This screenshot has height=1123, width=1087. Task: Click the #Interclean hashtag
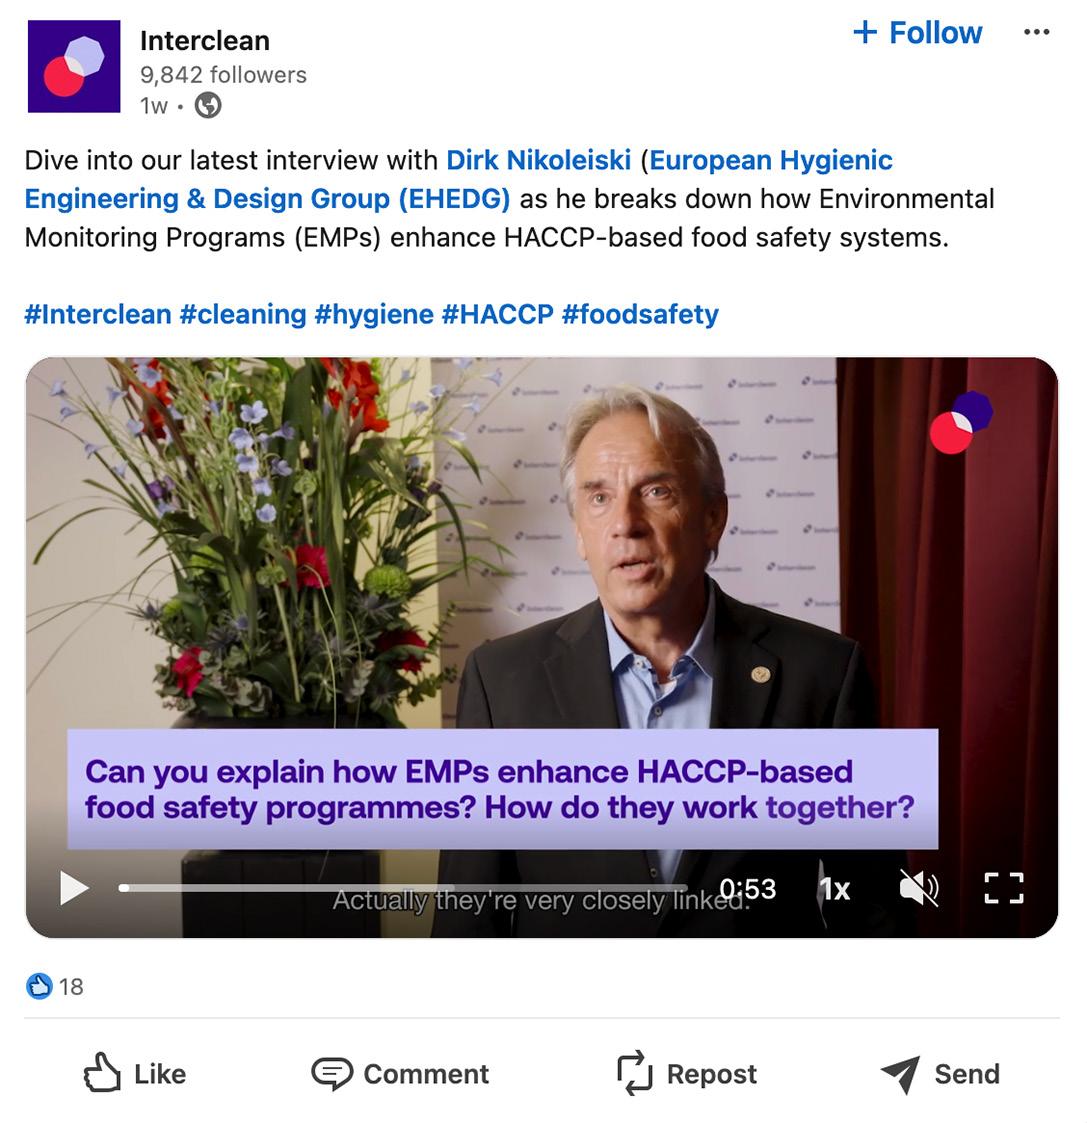pos(98,314)
